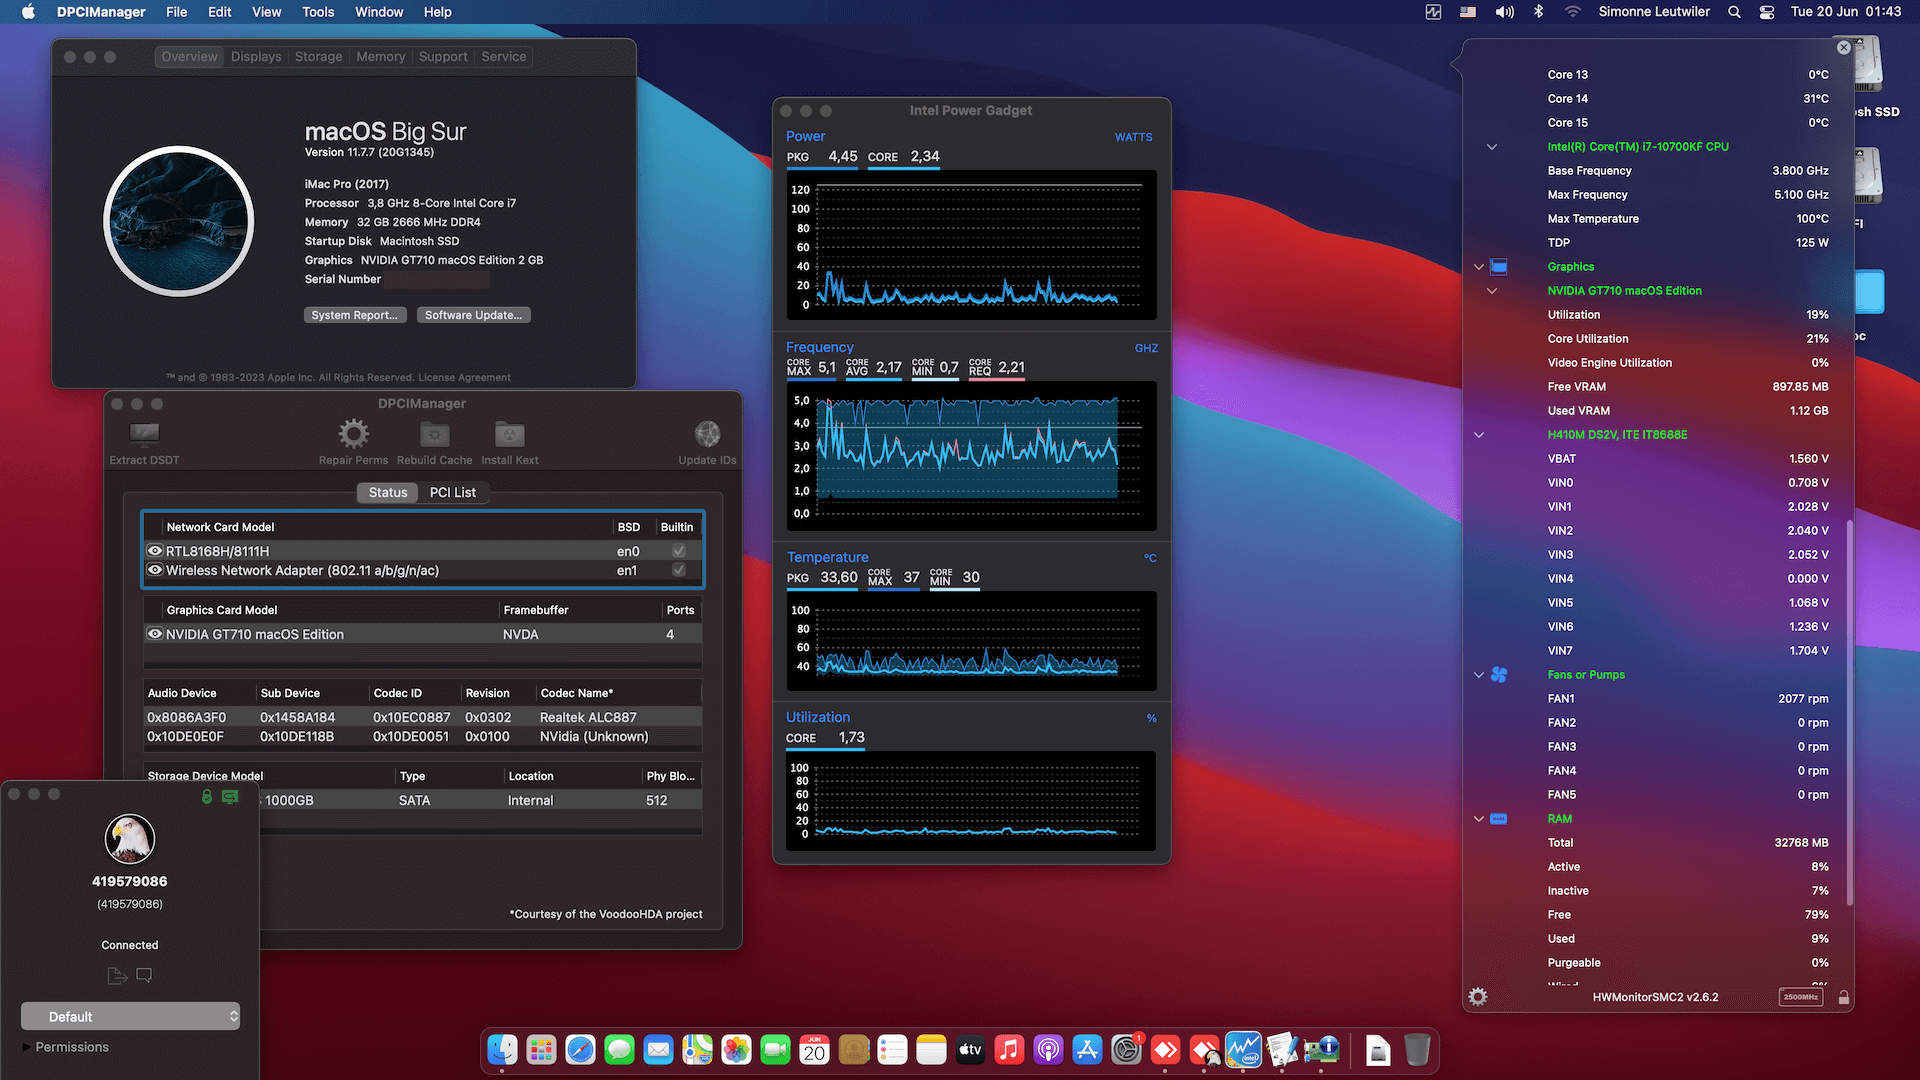The height and width of the screenshot is (1080, 1920).
Task: Click Simonne Leutwiler user name in menu bar
Action: (x=1654, y=12)
